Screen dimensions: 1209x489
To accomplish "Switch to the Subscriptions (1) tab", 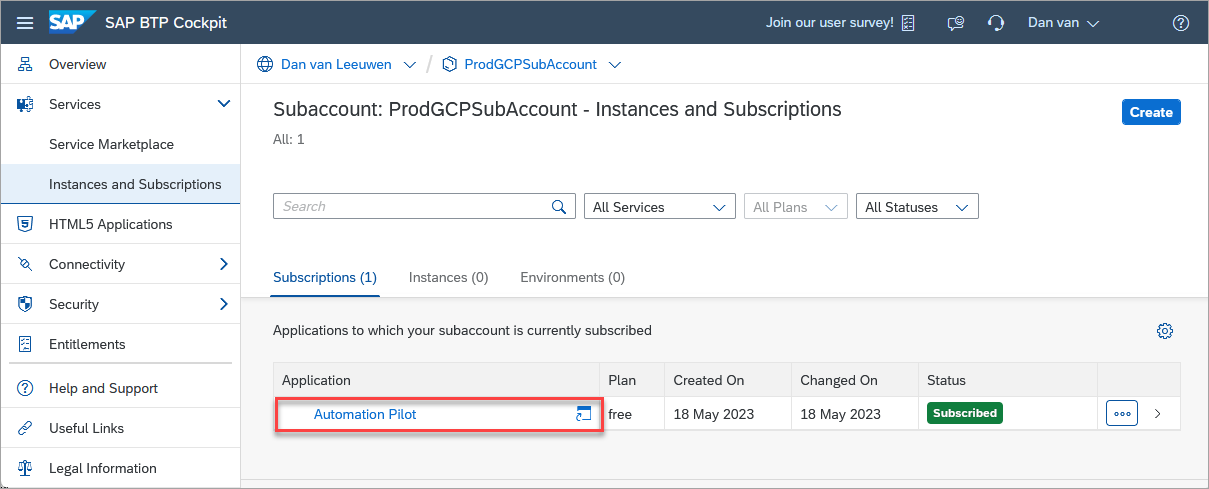I will point(325,277).
